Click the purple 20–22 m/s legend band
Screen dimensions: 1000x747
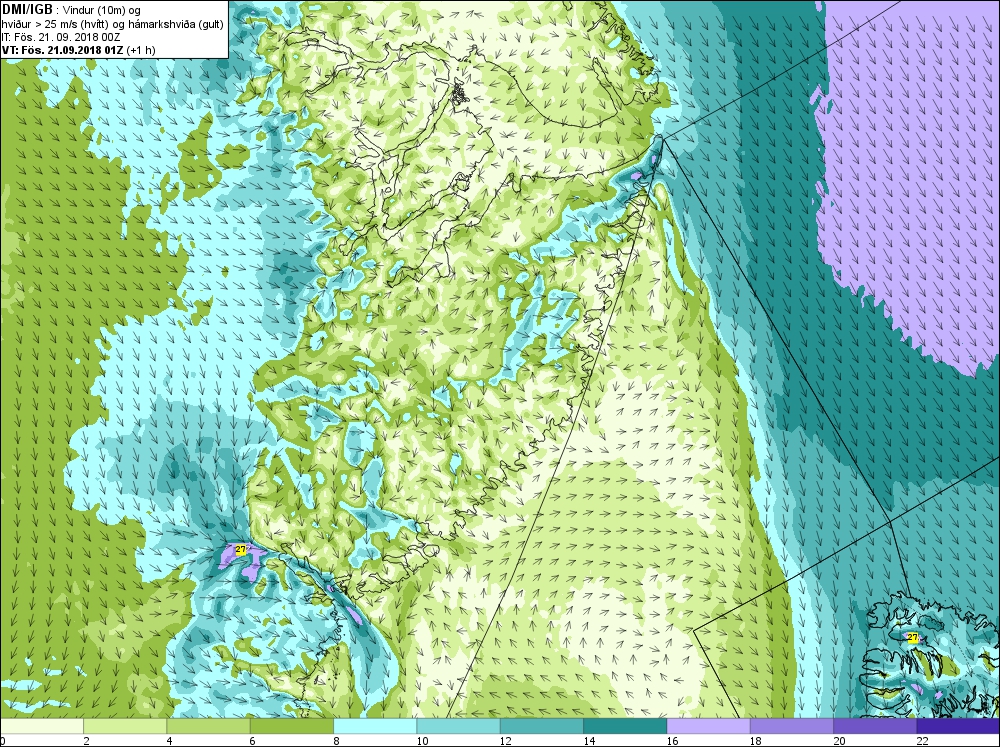tap(875, 727)
